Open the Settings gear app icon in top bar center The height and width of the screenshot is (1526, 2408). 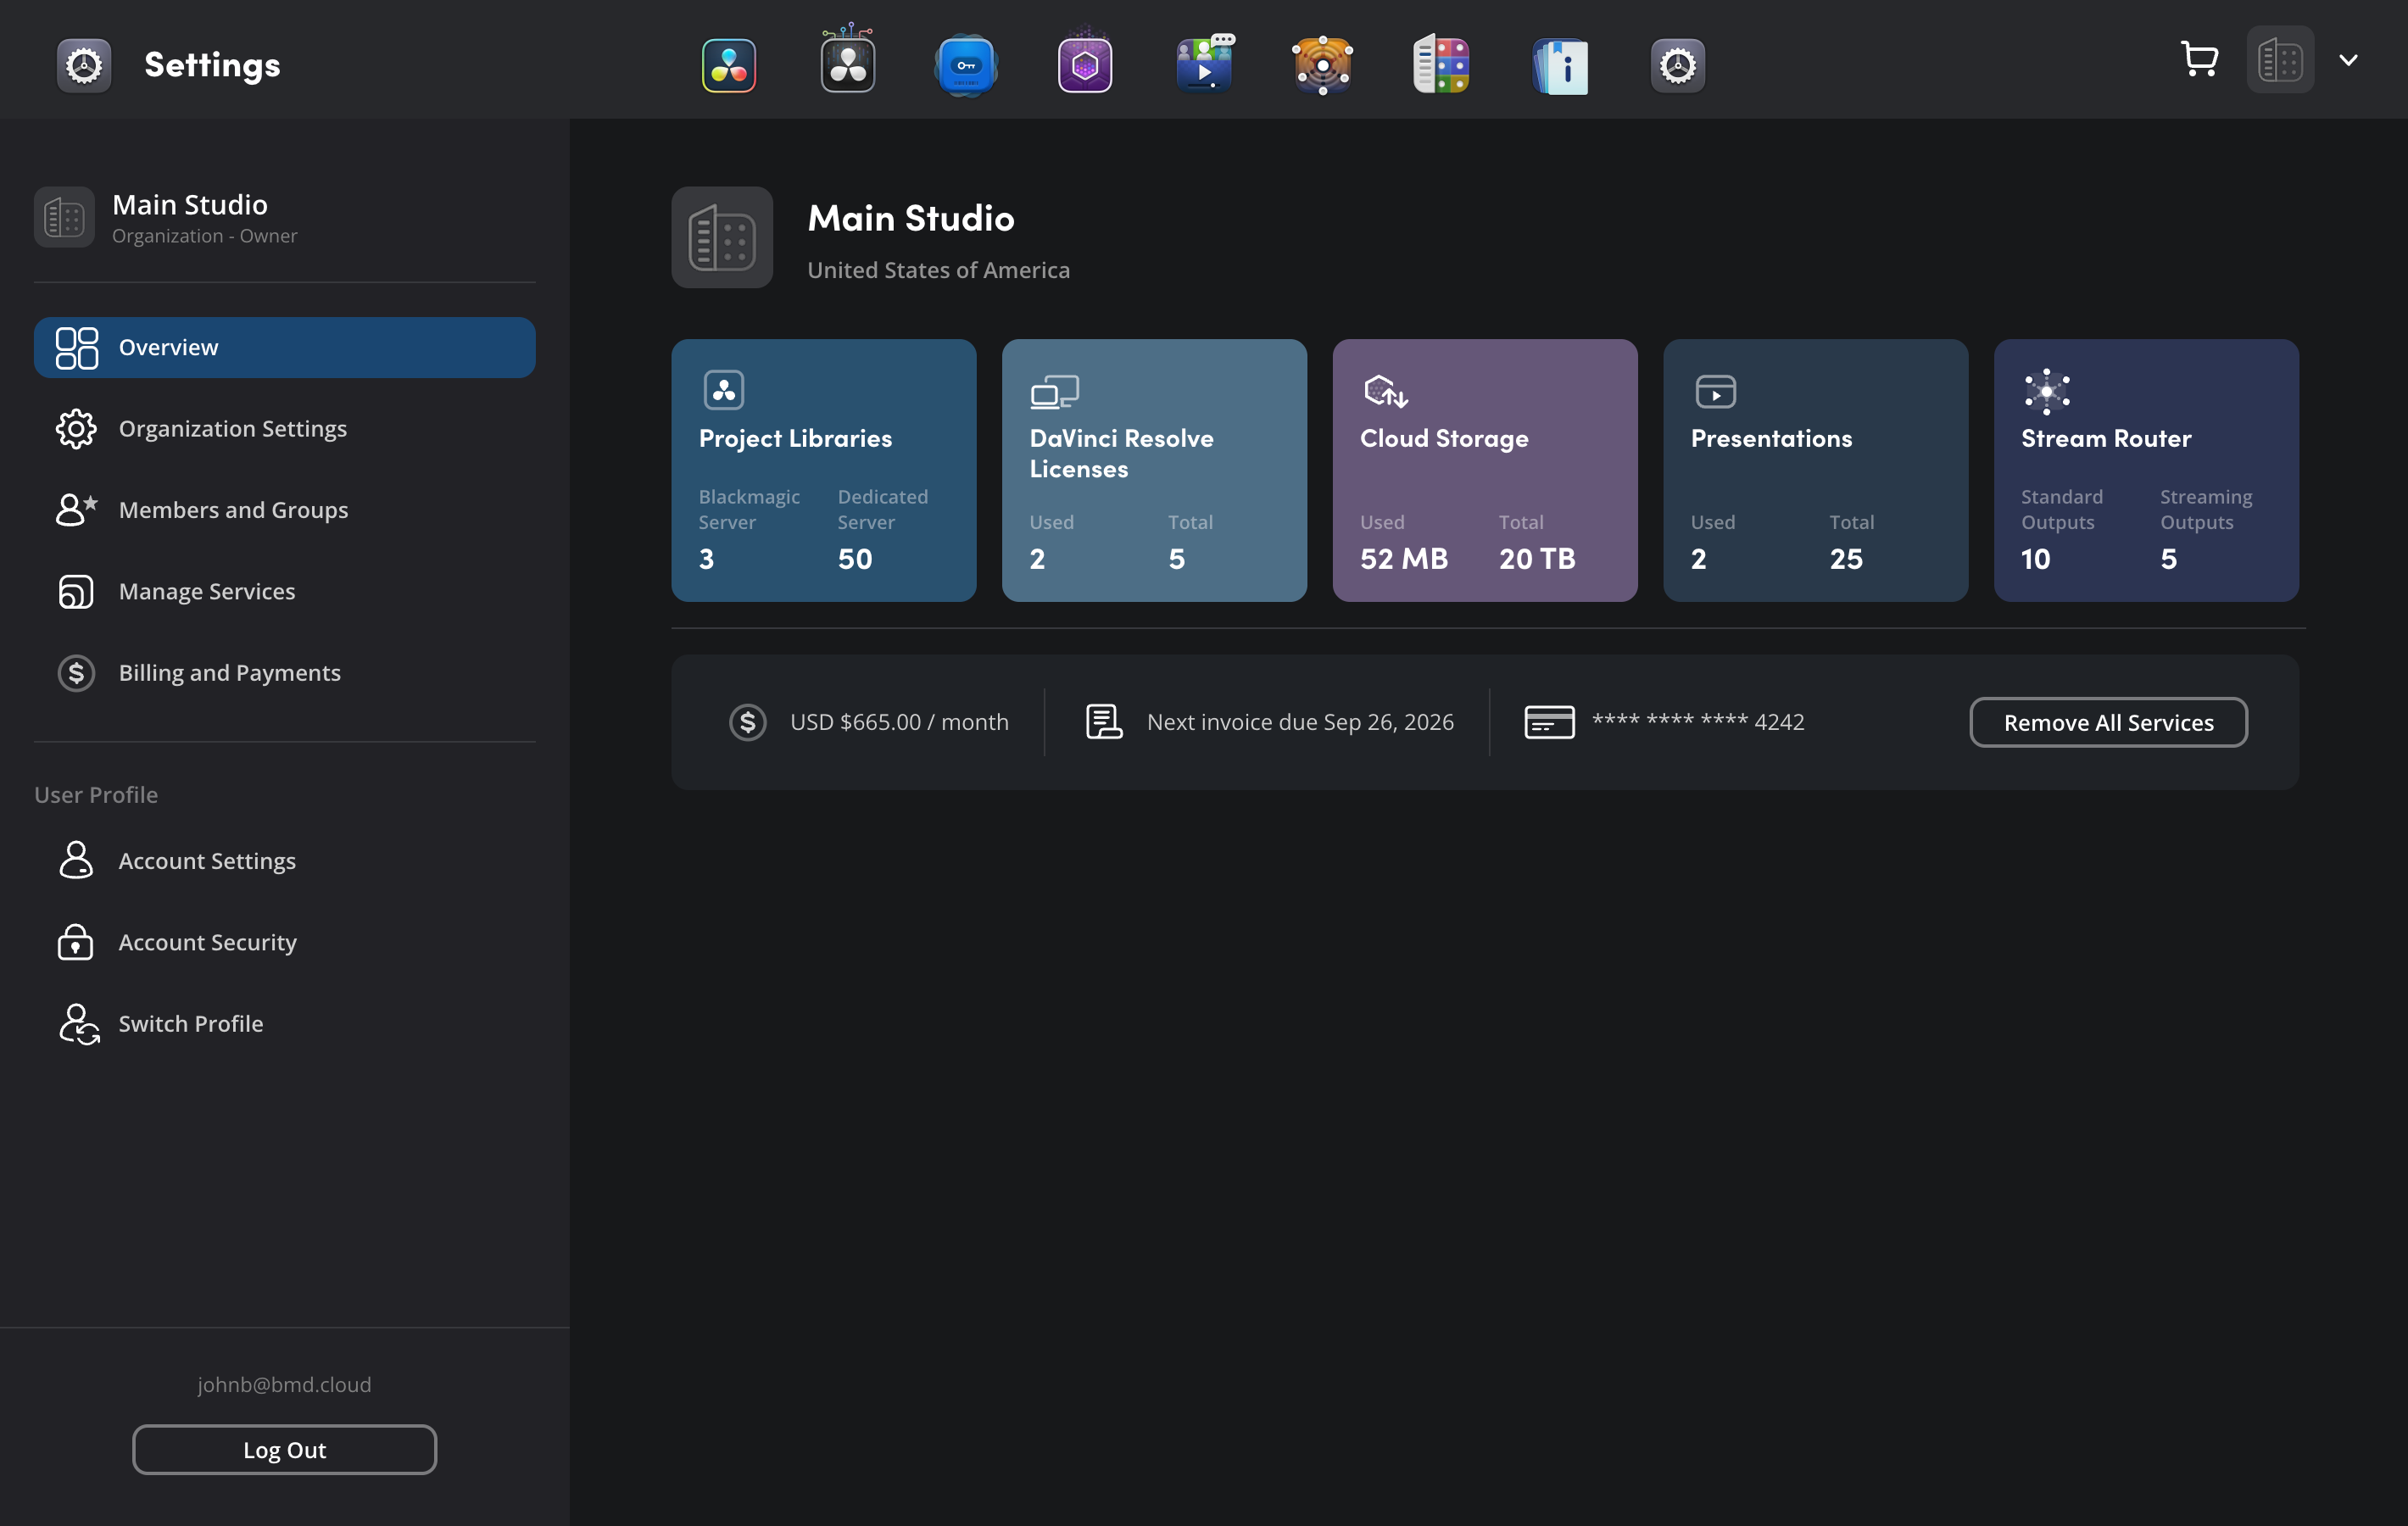point(1678,66)
